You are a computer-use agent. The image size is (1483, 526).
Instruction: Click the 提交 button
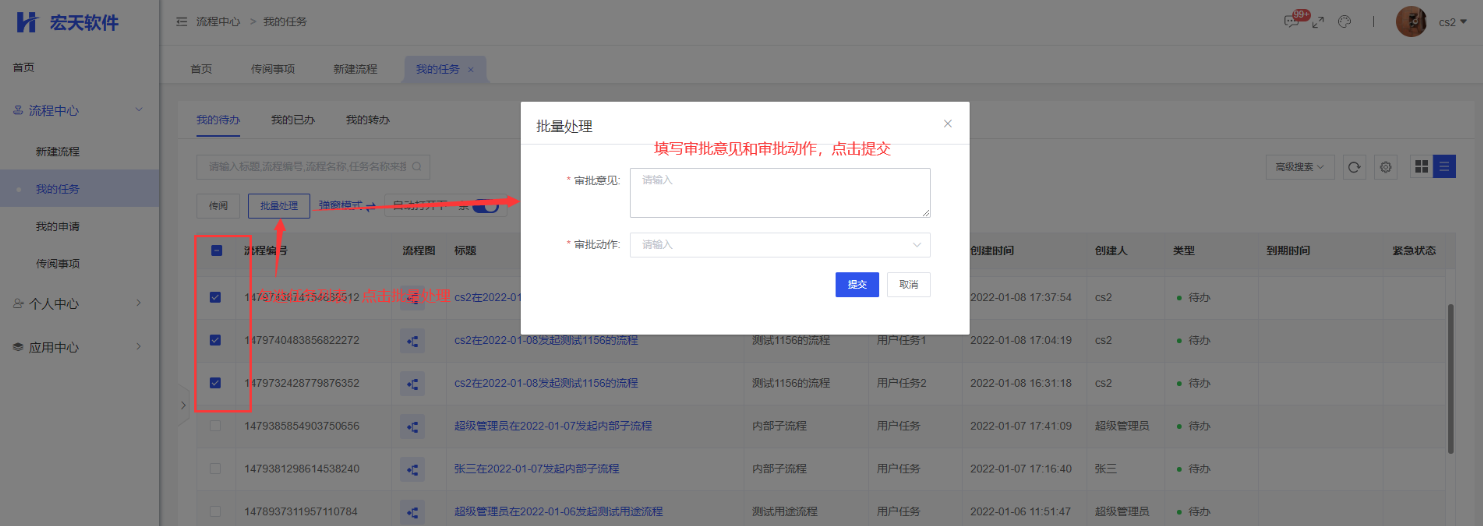pos(857,285)
